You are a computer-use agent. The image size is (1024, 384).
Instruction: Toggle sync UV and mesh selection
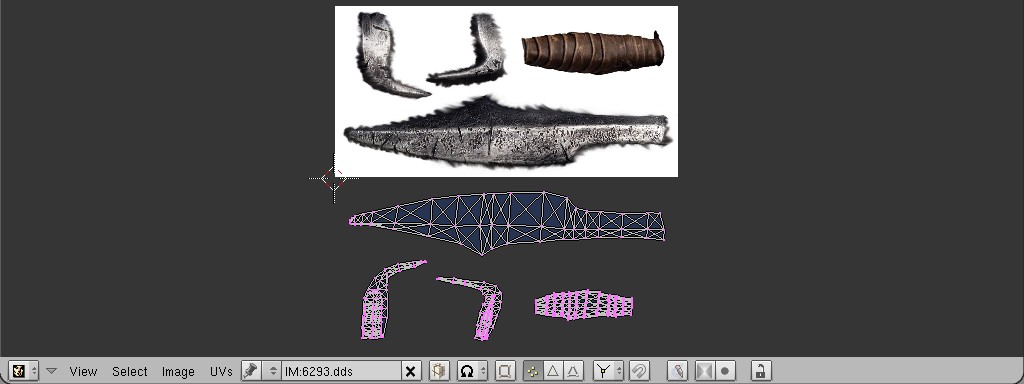click(x=504, y=371)
